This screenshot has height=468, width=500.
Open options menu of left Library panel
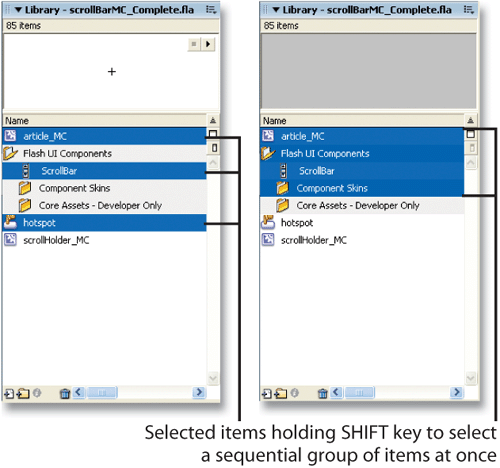point(211,10)
